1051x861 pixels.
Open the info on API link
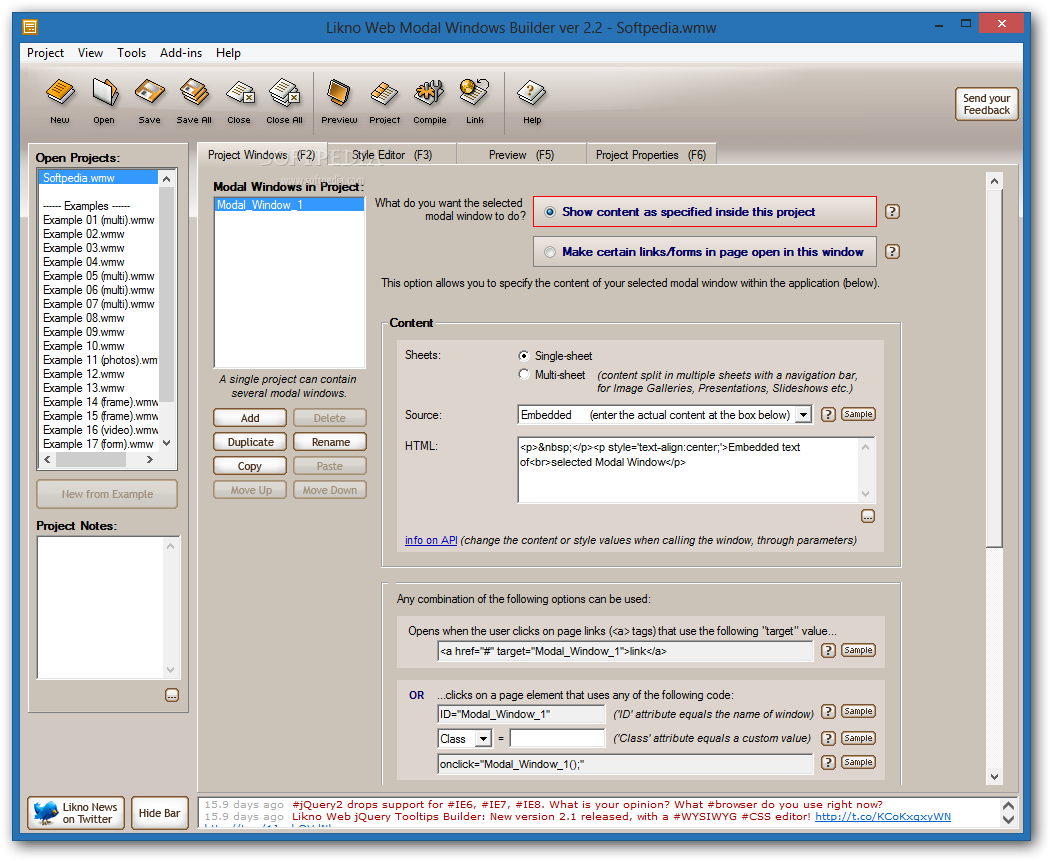point(431,541)
